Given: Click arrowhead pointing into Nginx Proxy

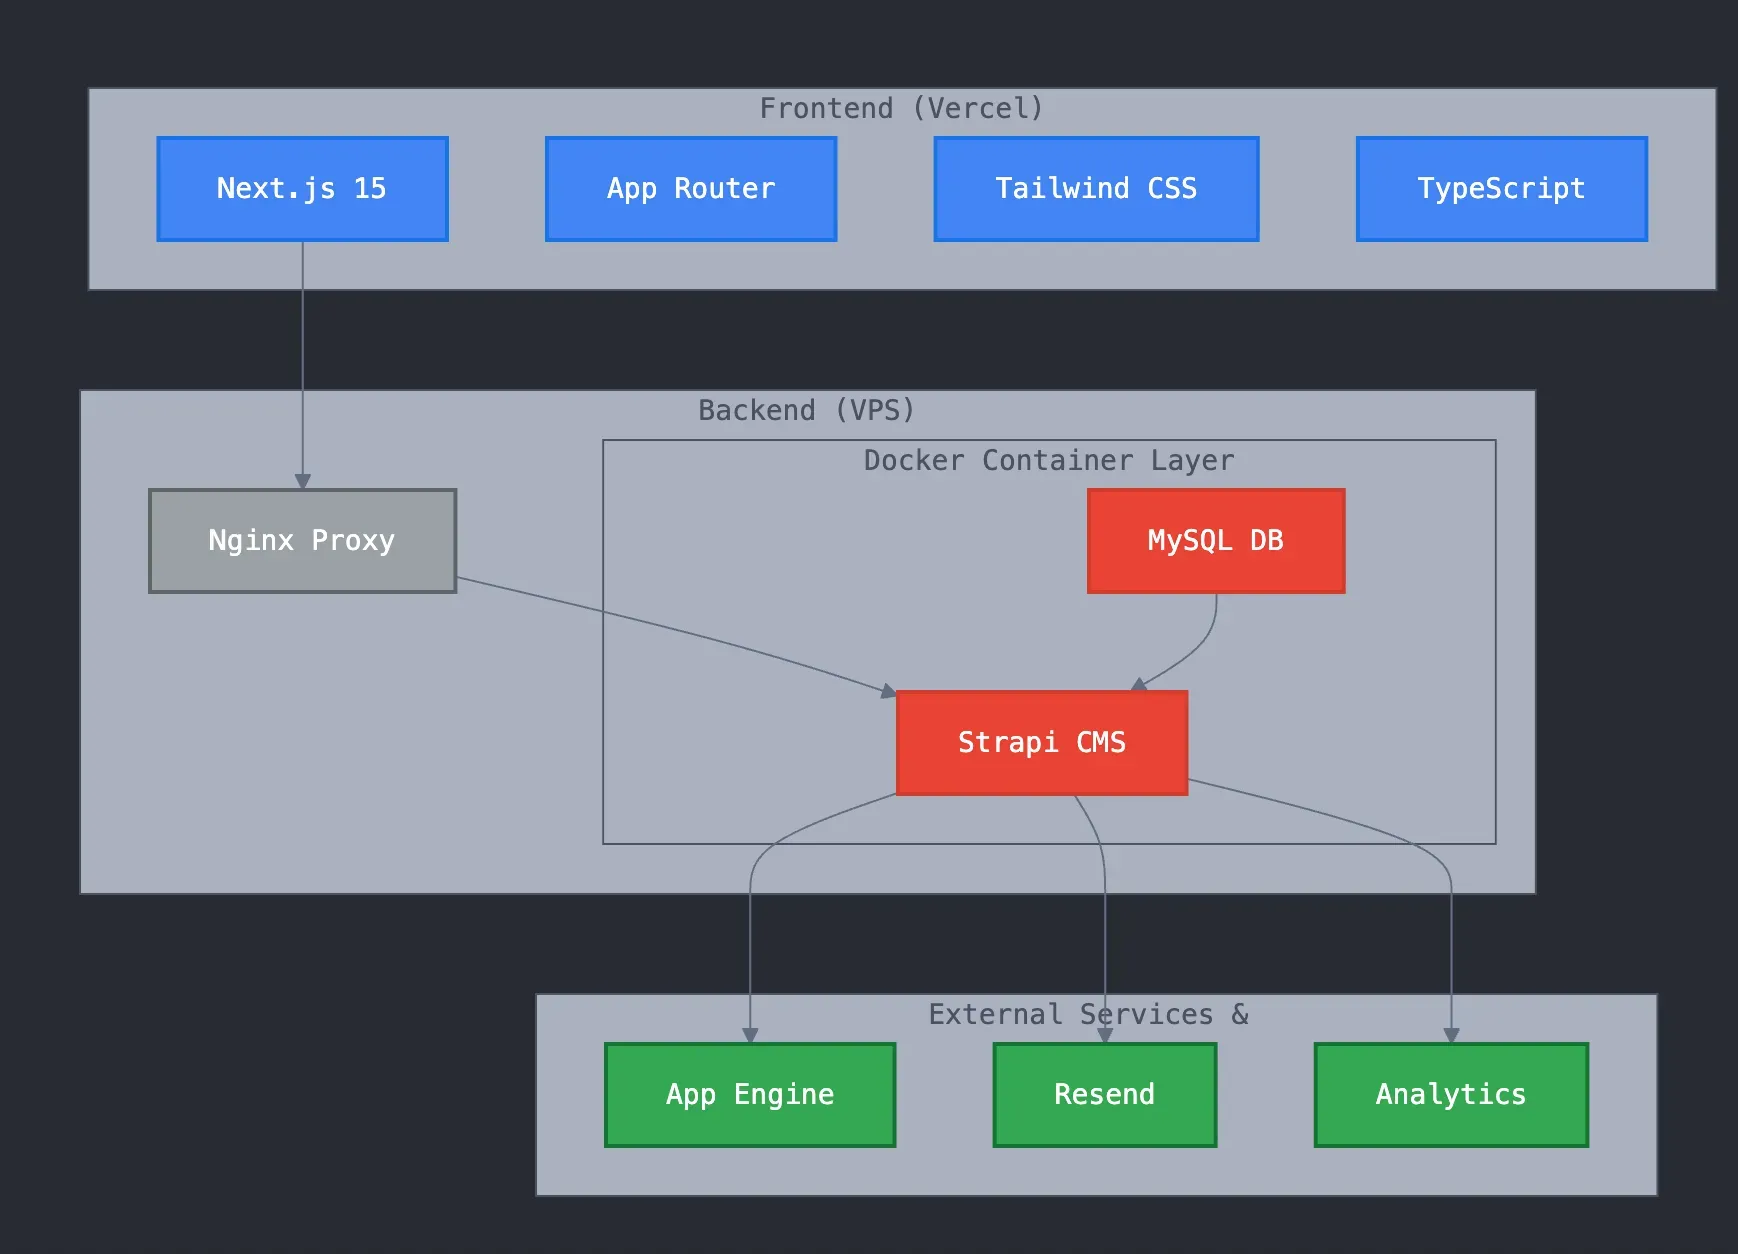Looking at the screenshot, I should coord(302,482).
